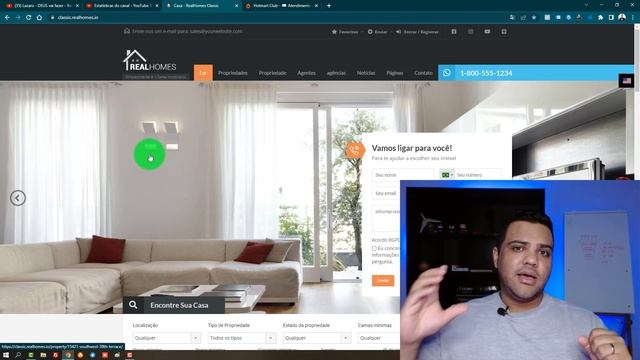Image resolution: width=640 pixels, height=360 pixels.
Task: Open browser extensions puzzle icon
Action: (600, 18)
